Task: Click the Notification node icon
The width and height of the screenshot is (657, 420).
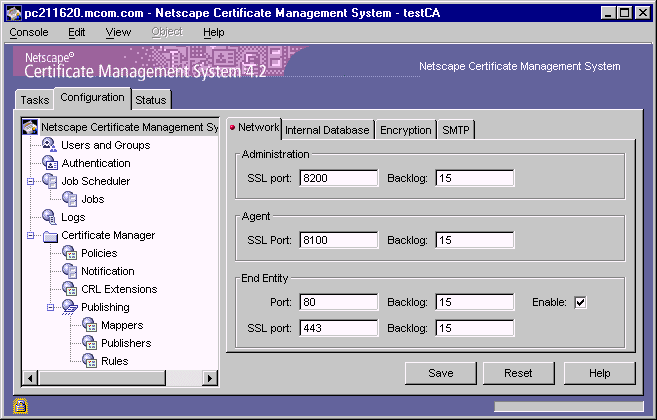Action: pyautogui.click(x=70, y=271)
